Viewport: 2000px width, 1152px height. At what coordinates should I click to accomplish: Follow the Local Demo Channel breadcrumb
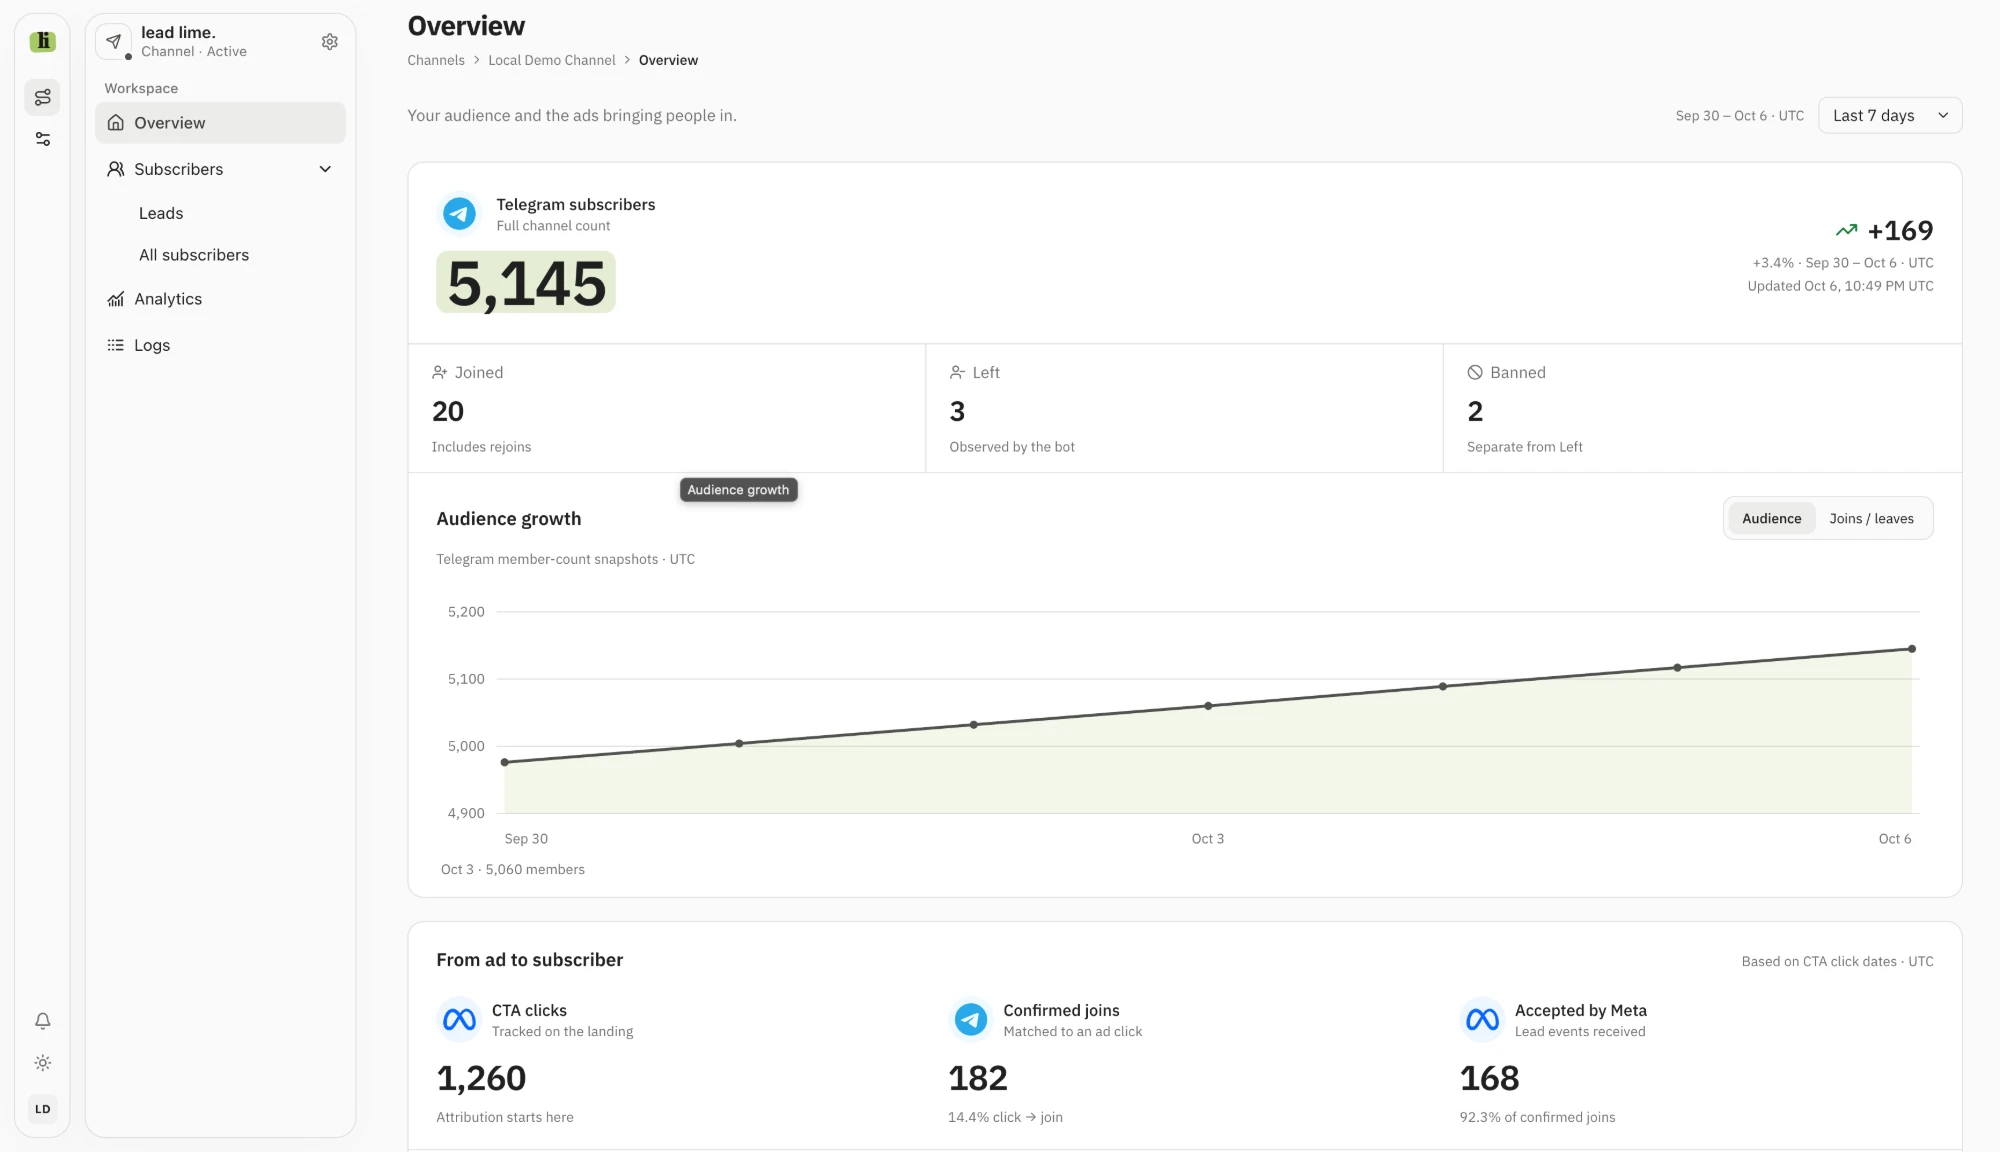pos(552,61)
